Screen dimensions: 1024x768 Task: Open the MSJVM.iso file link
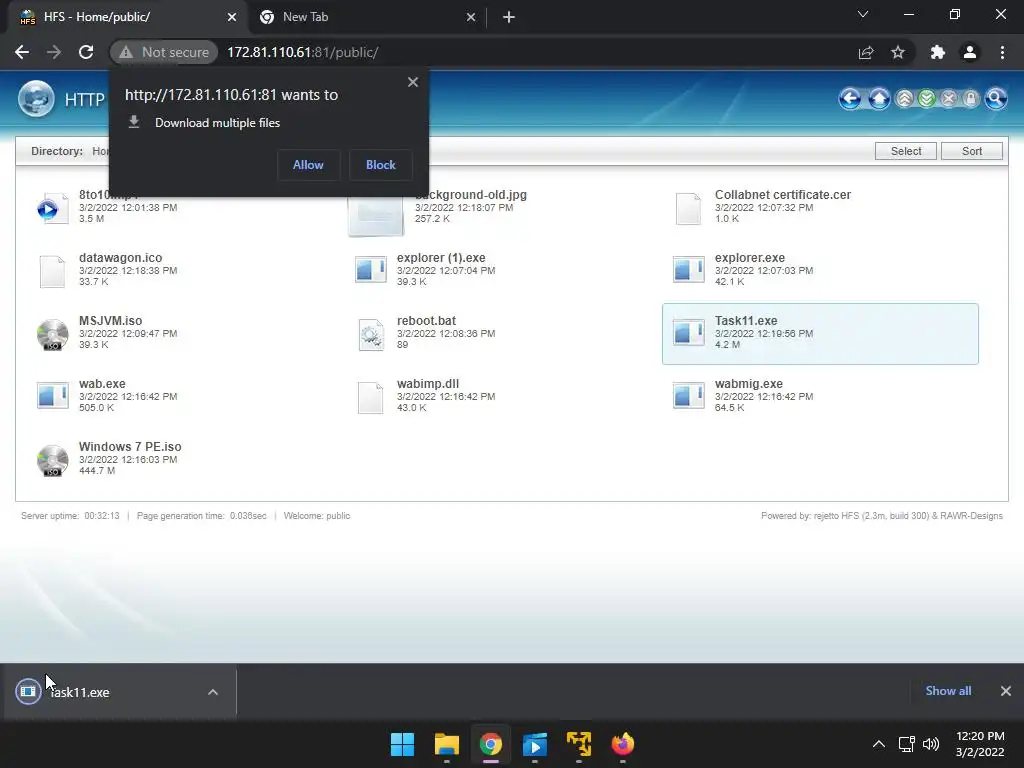(110, 321)
